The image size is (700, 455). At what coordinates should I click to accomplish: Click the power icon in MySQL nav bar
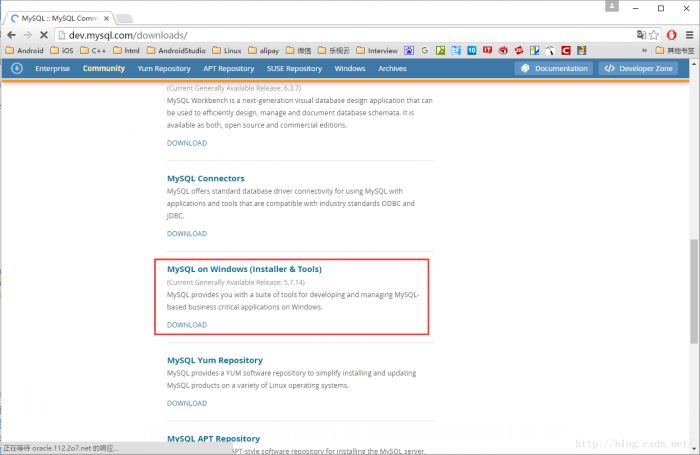16,68
